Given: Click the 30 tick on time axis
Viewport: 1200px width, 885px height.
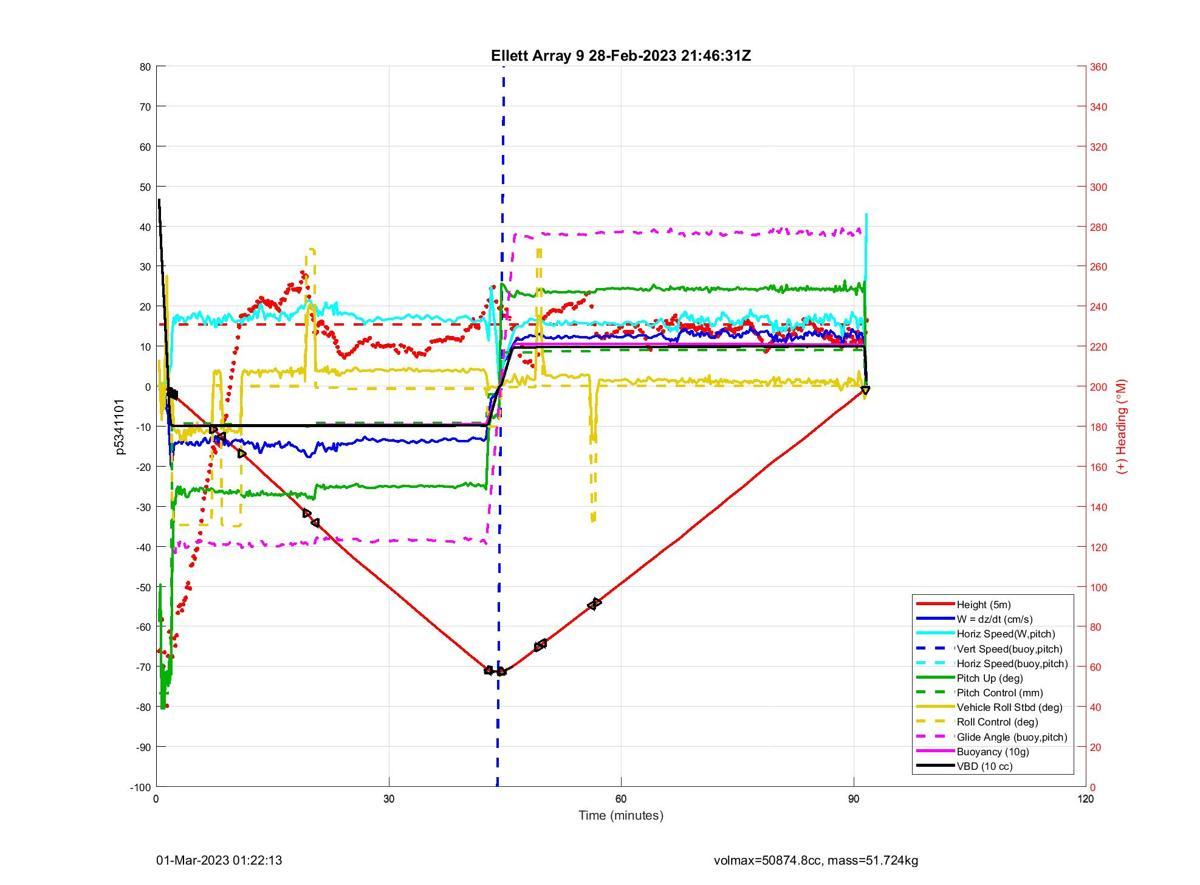Looking at the screenshot, I should [x=389, y=799].
